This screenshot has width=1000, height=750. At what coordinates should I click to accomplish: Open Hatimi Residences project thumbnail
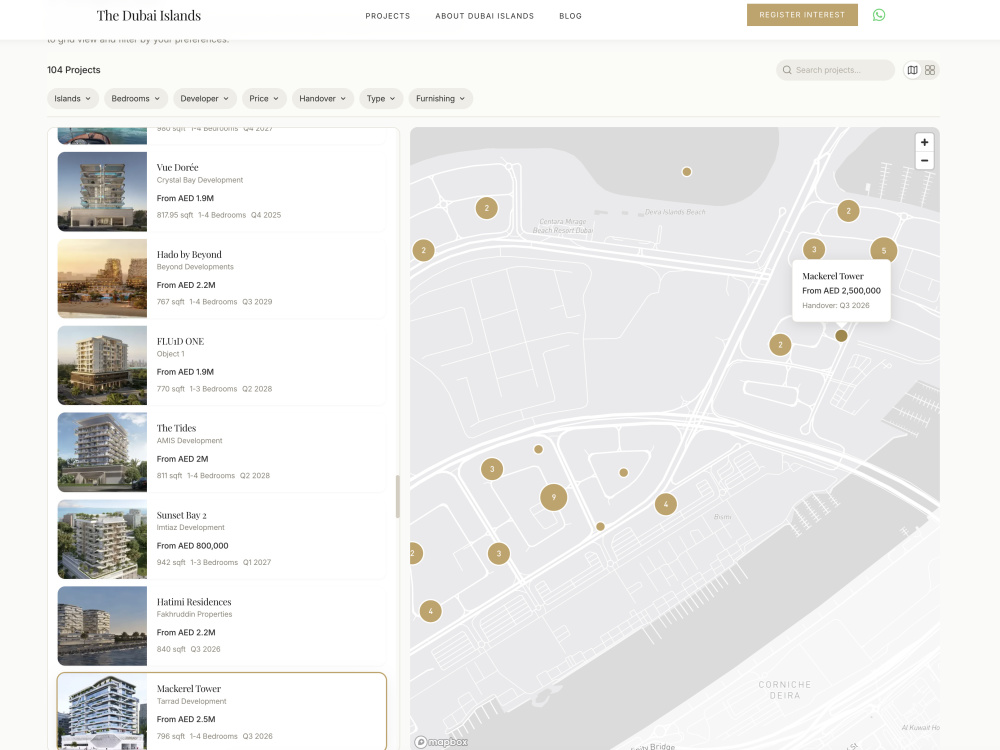[x=102, y=626]
